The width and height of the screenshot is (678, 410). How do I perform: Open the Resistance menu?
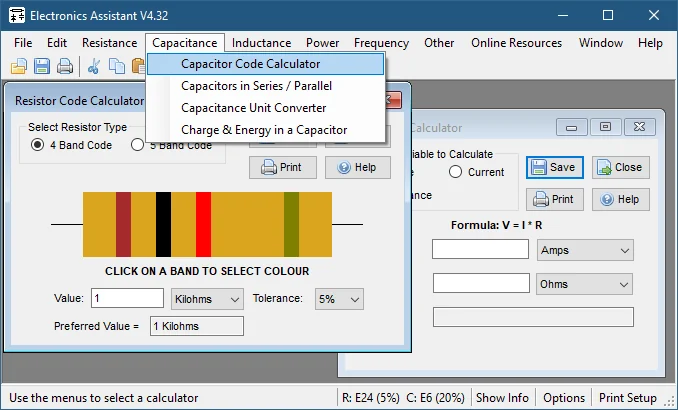coord(110,43)
